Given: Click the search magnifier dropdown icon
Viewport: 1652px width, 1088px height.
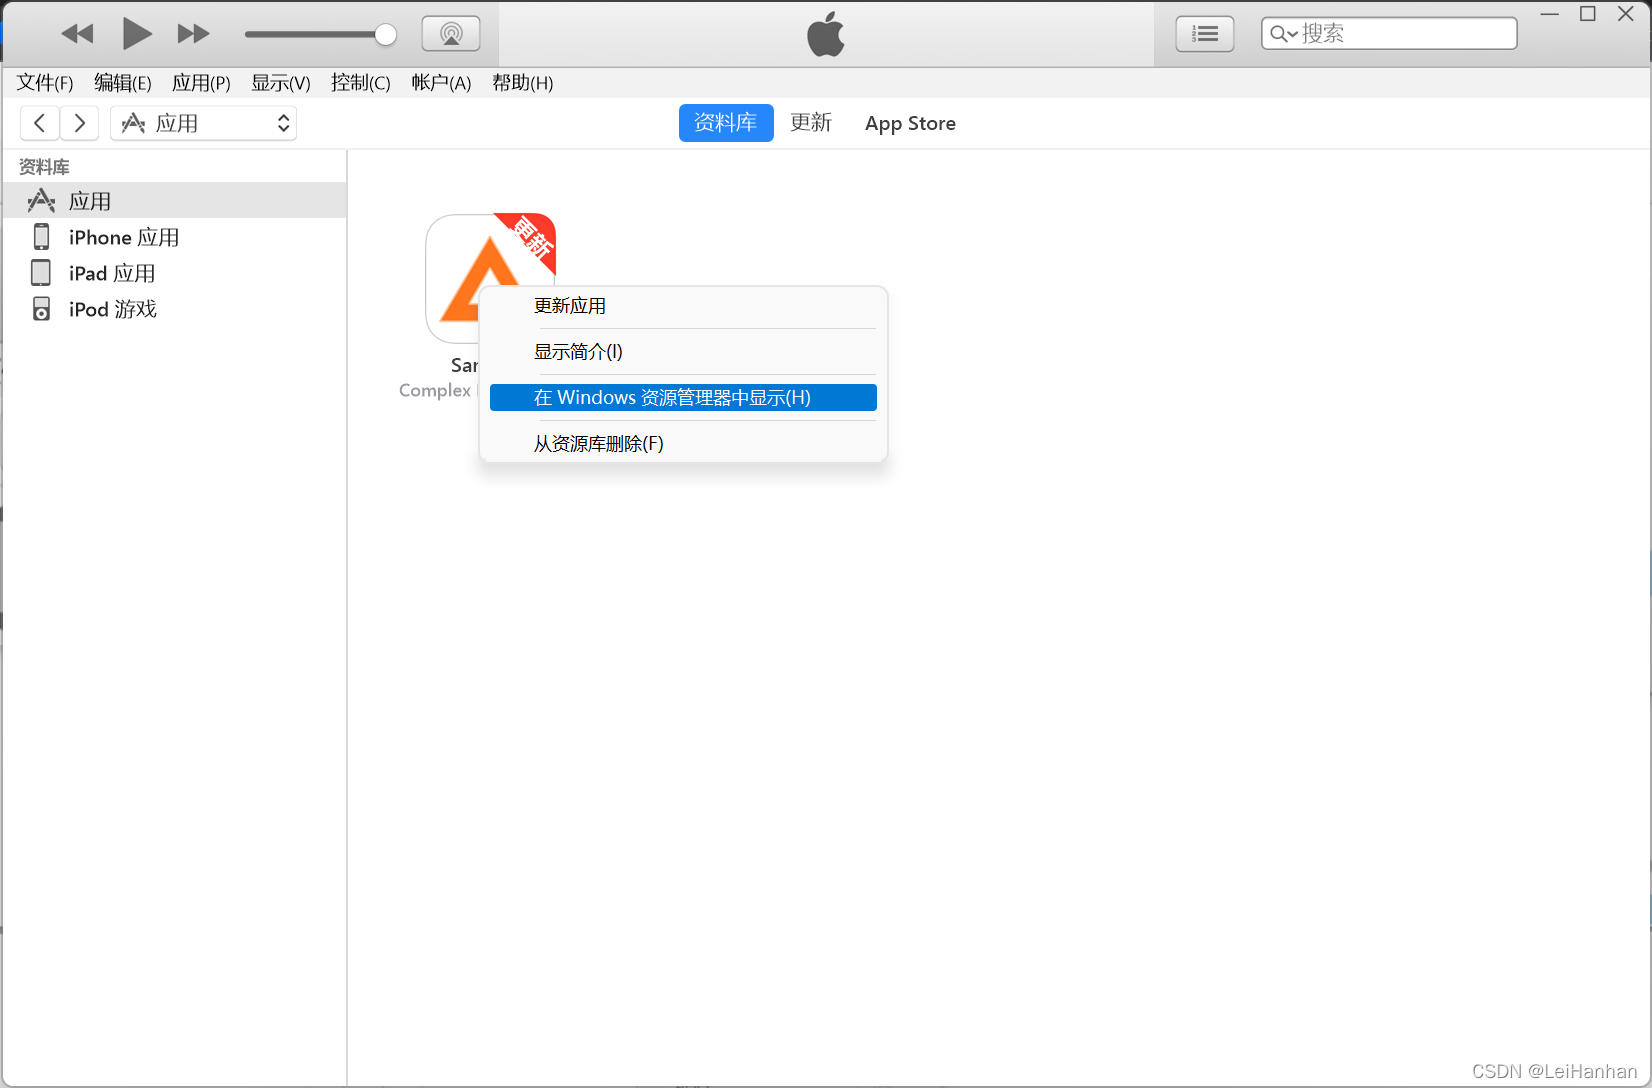Looking at the screenshot, I should click(1284, 34).
